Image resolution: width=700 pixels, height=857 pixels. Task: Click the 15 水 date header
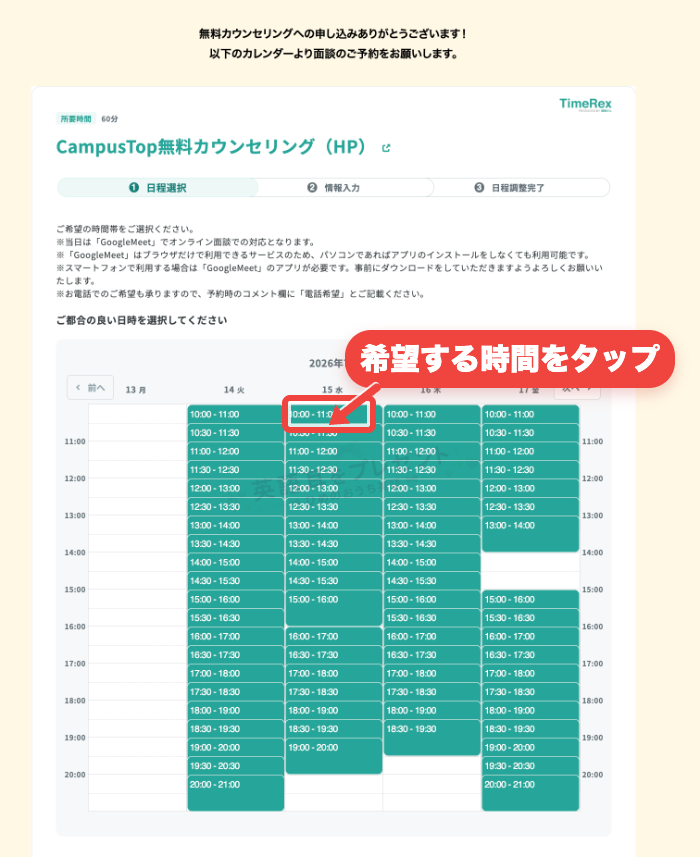tap(332, 390)
